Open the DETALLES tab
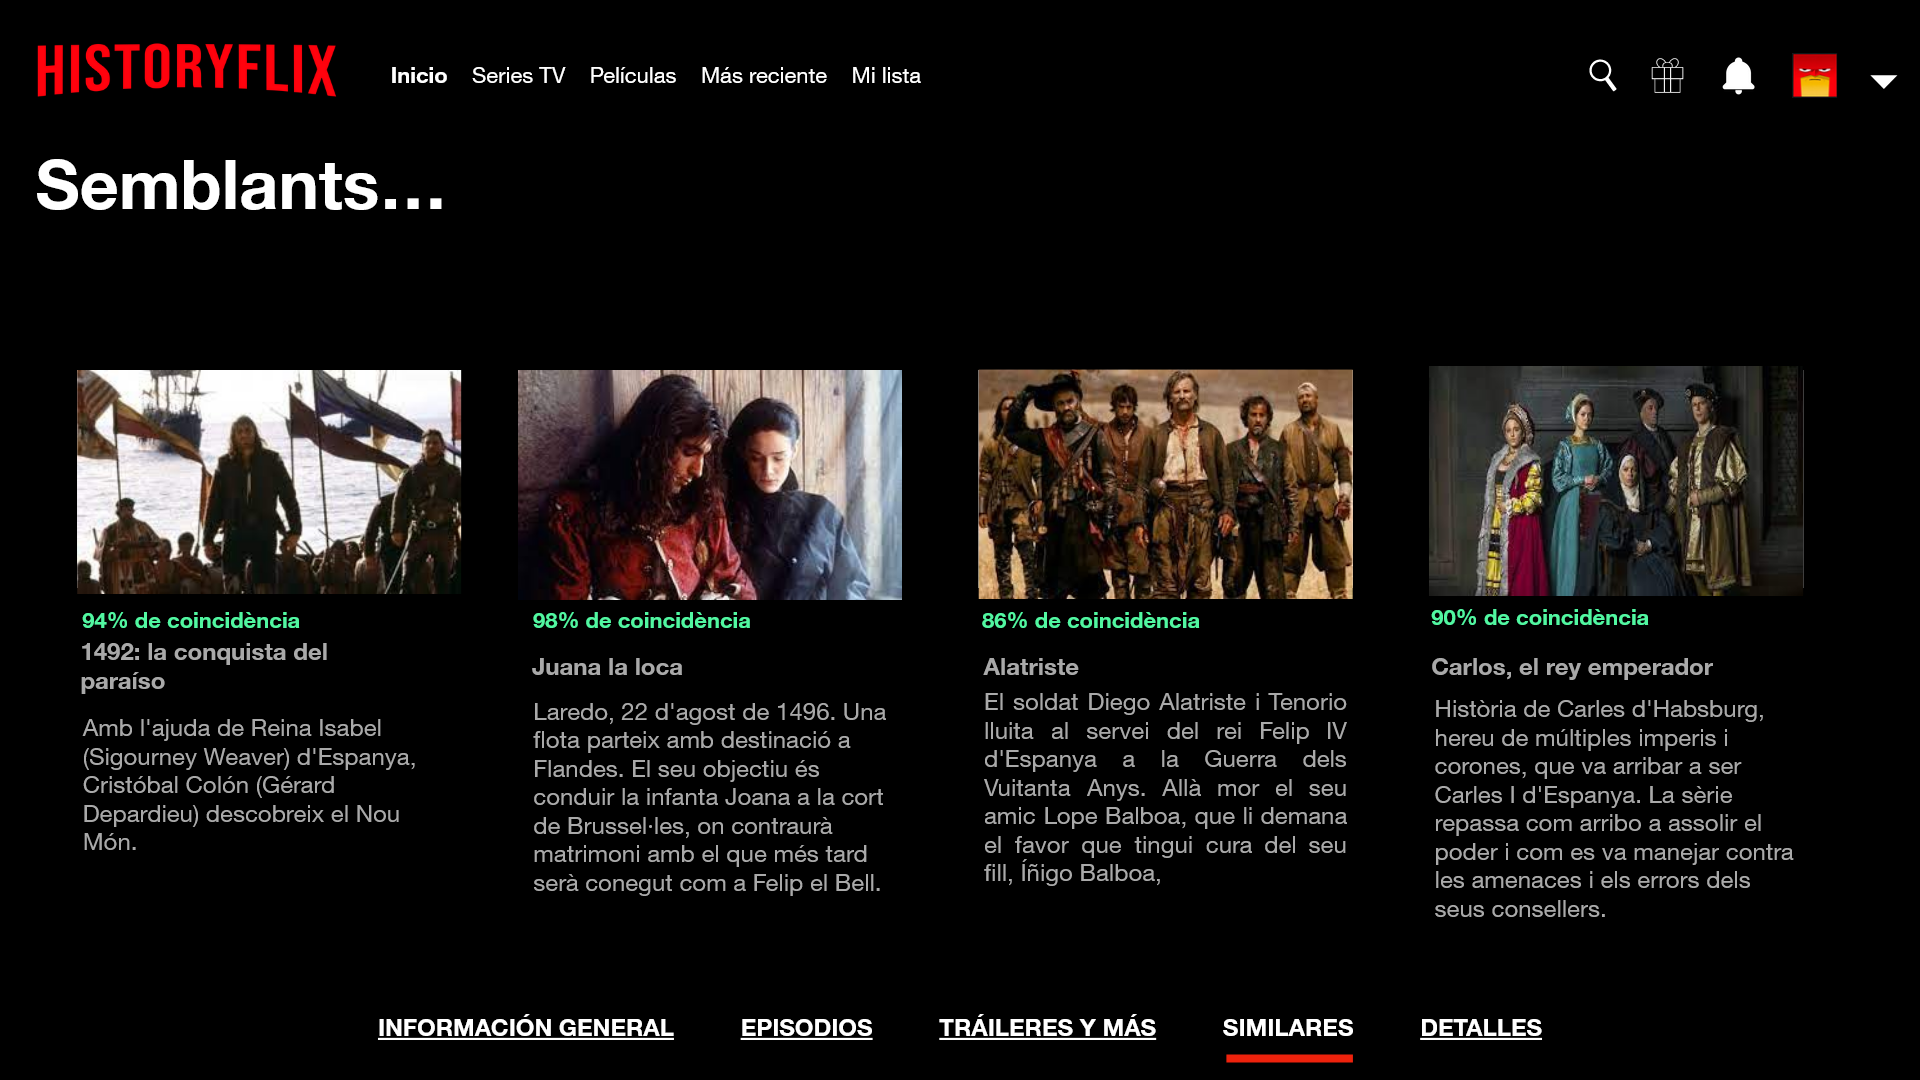Viewport: 1920px width, 1080px height. tap(1480, 1027)
